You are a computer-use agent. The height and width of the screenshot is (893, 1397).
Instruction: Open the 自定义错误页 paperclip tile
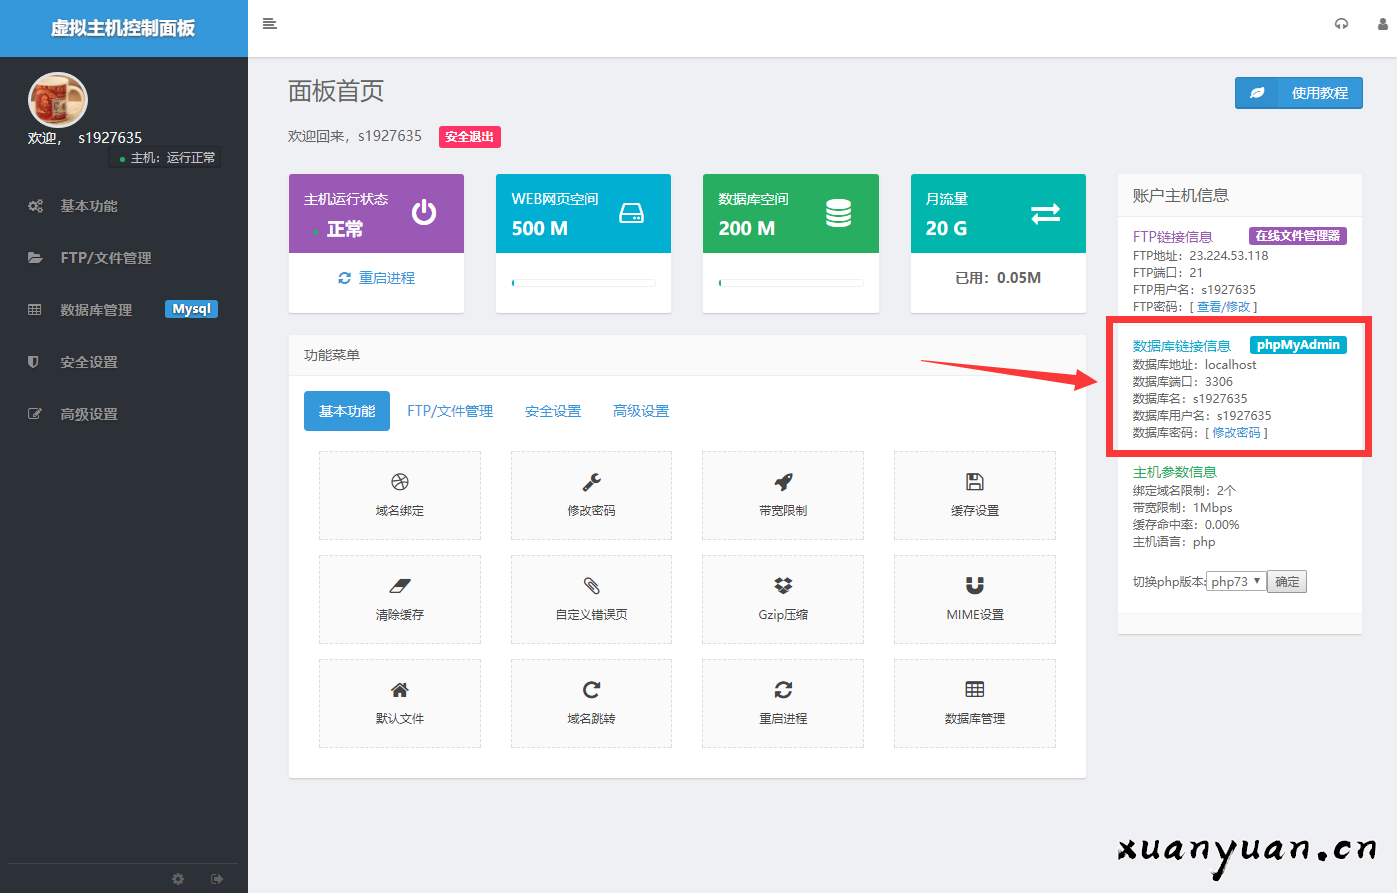tap(591, 599)
